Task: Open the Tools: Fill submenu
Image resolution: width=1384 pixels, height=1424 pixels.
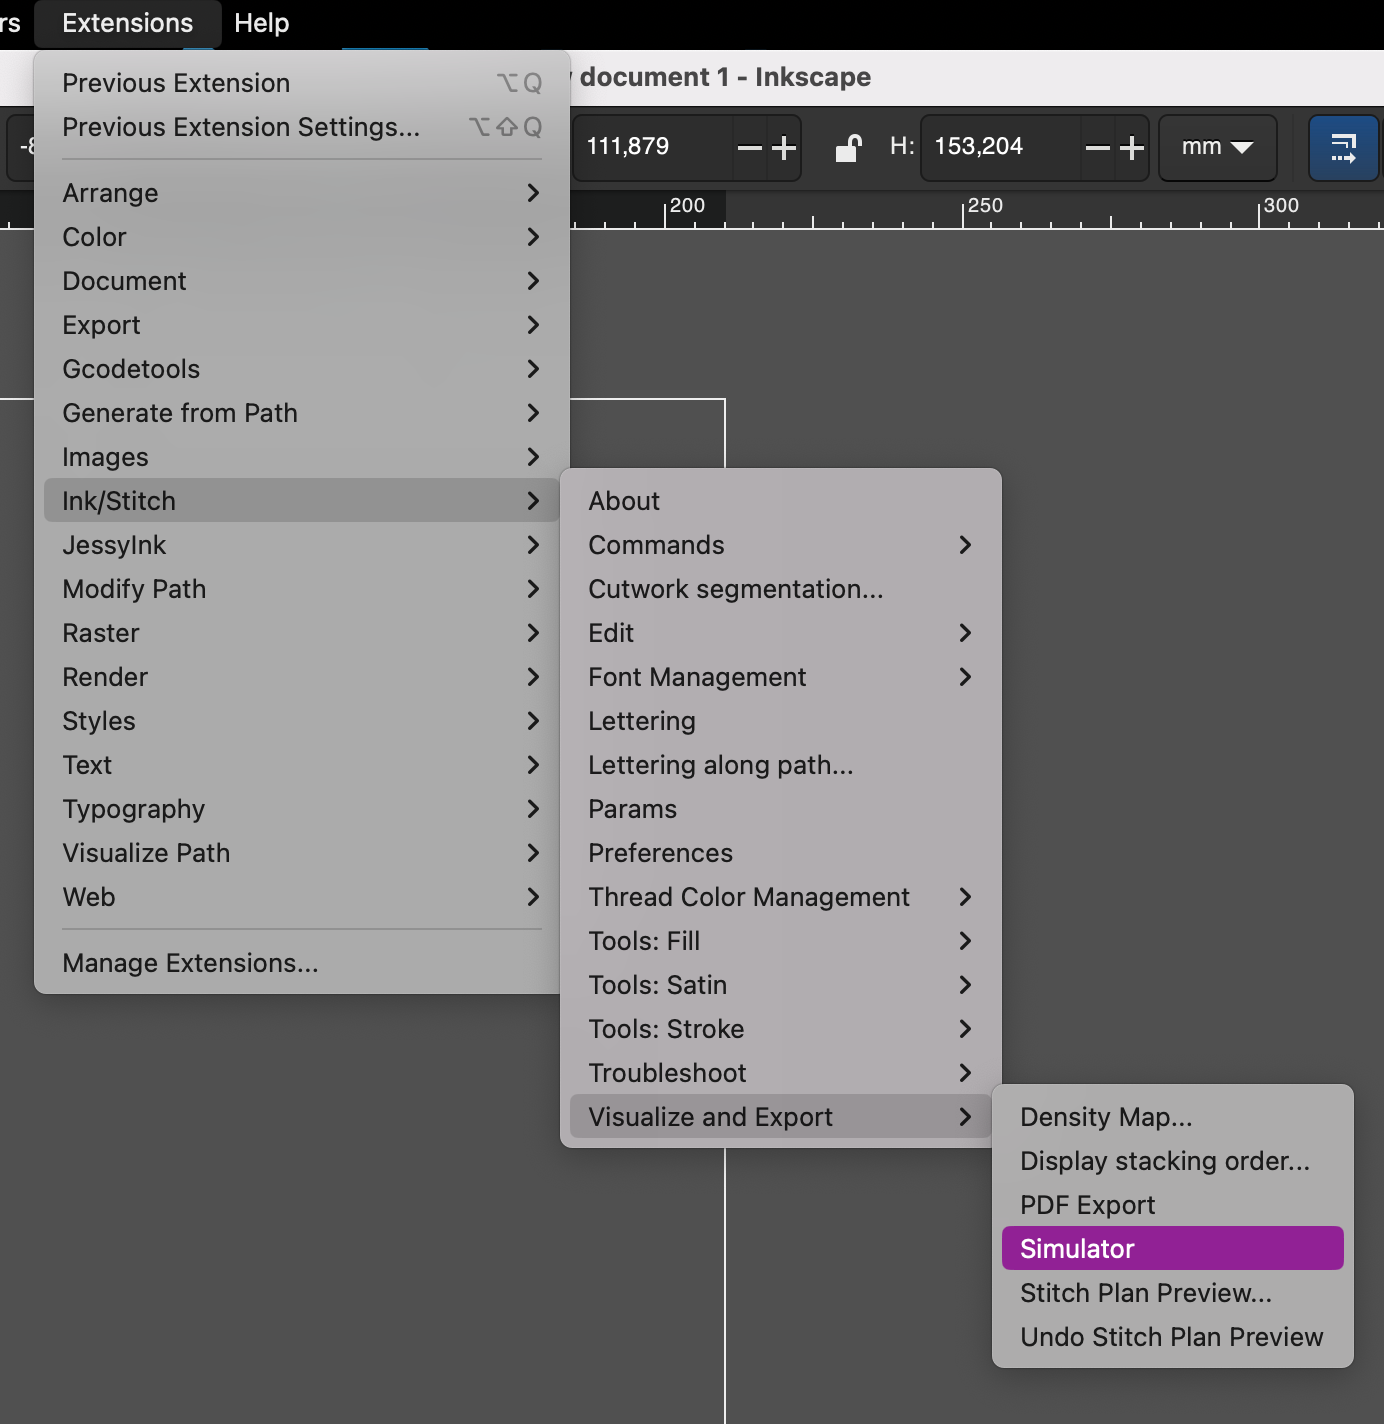Action: pyautogui.click(x=781, y=941)
